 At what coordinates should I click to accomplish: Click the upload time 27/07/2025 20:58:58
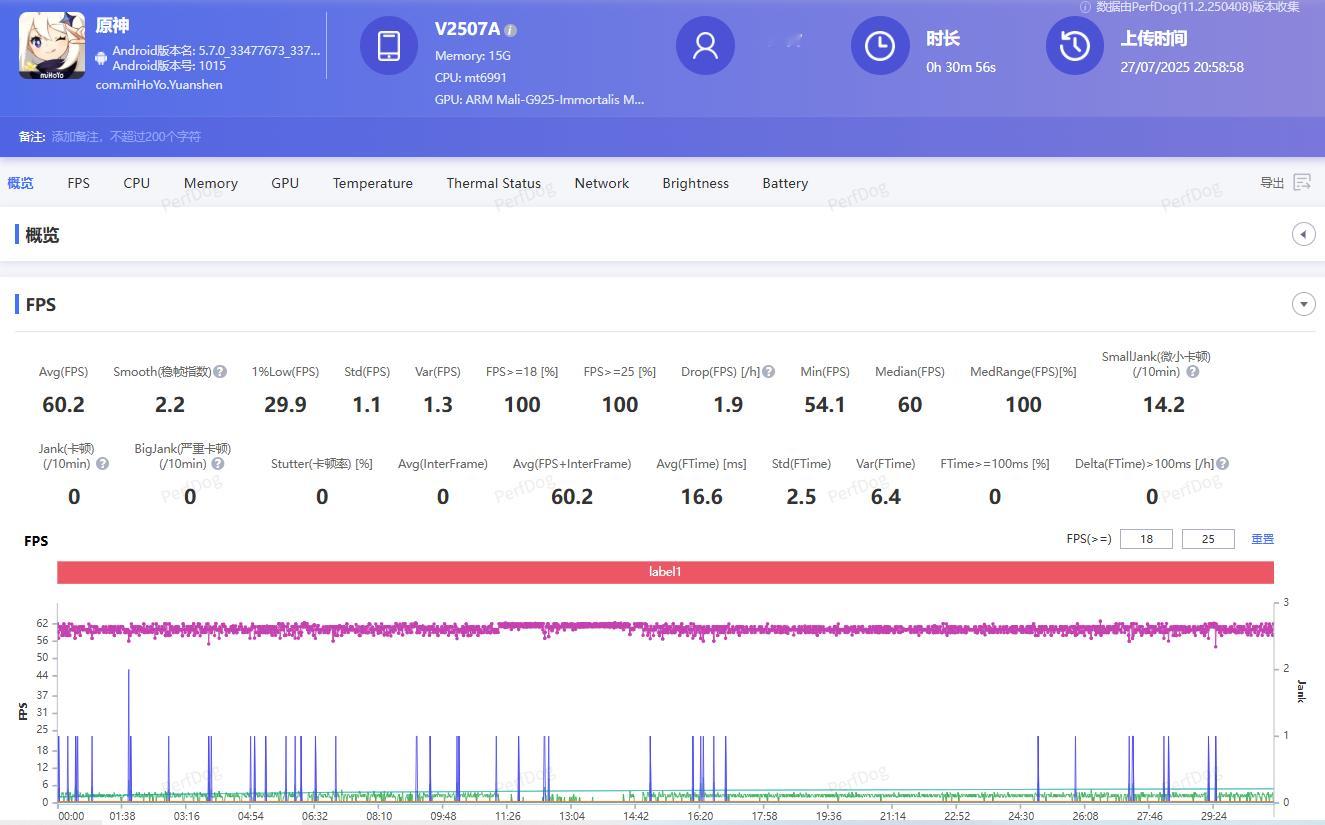click(x=1182, y=67)
